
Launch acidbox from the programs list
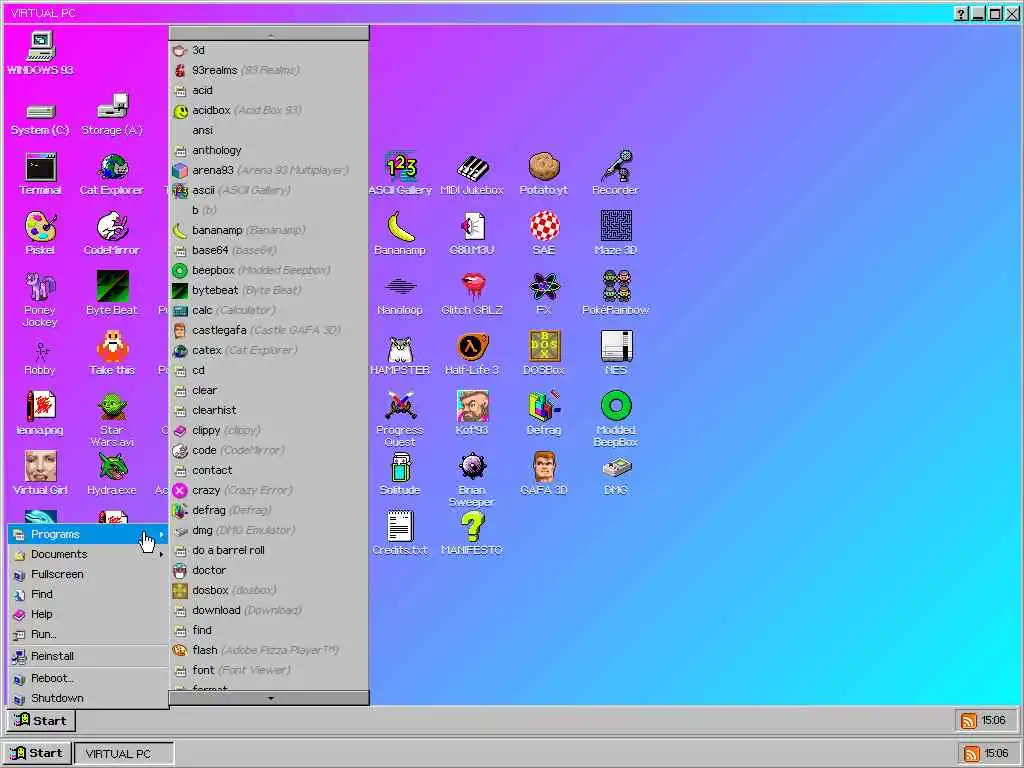click(x=268, y=110)
